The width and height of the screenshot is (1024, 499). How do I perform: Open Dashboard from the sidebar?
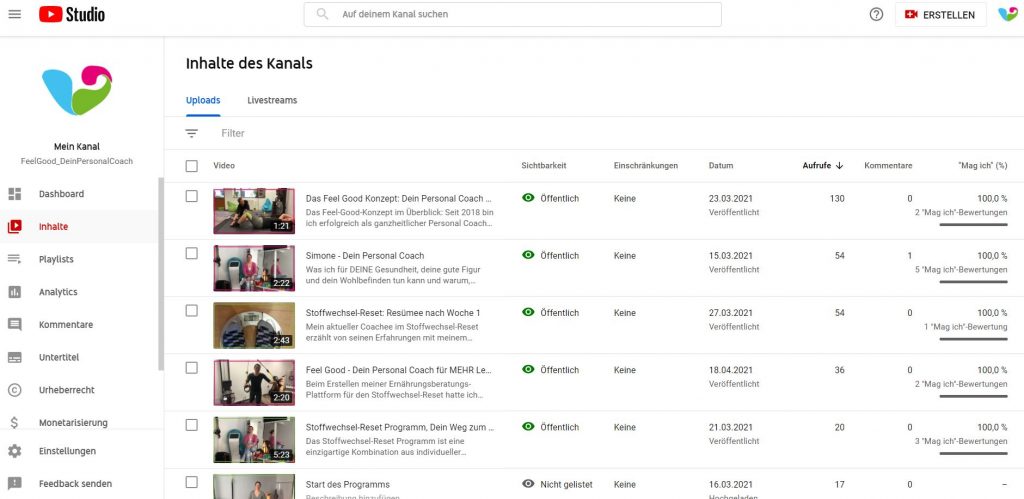tap(61, 194)
